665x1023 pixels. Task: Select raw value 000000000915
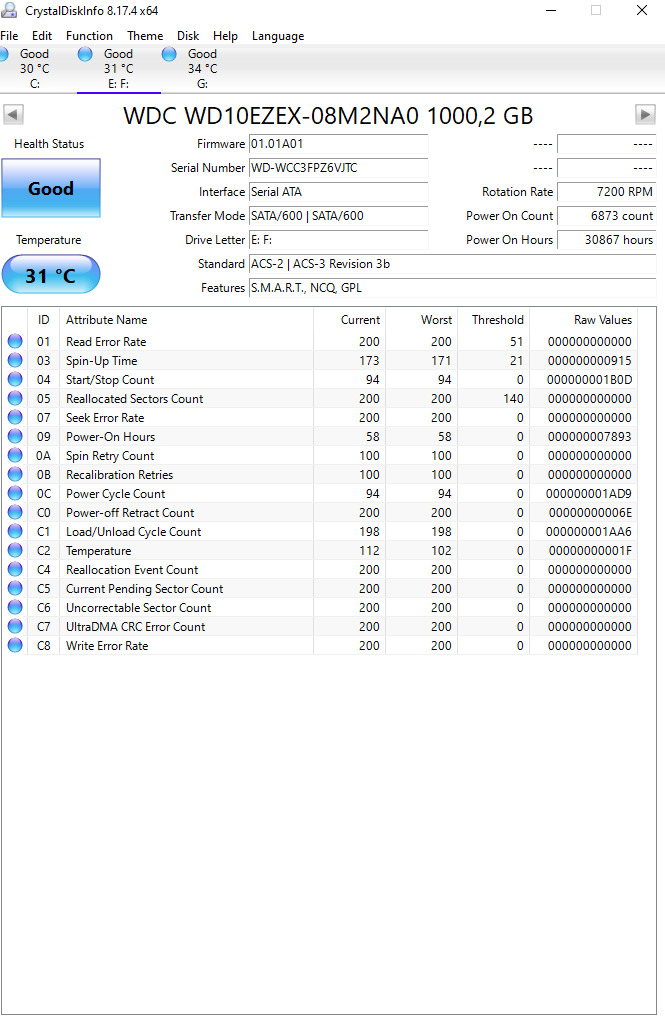coord(590,361)
